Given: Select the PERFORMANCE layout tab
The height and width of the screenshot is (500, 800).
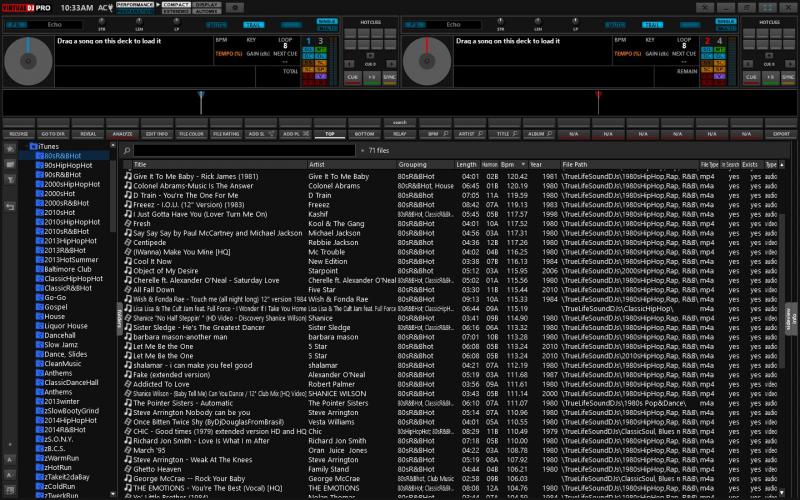Looking at the screenshot, I should pos(135,5).
